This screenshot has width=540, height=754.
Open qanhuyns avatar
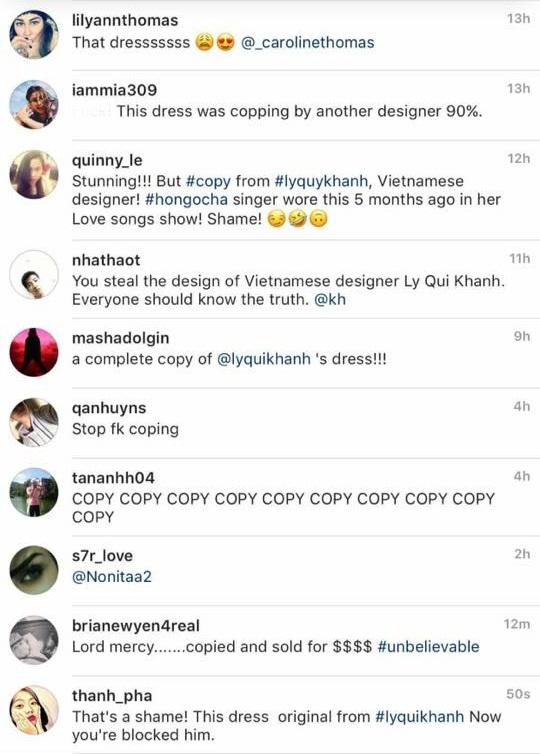pos(34,422)
